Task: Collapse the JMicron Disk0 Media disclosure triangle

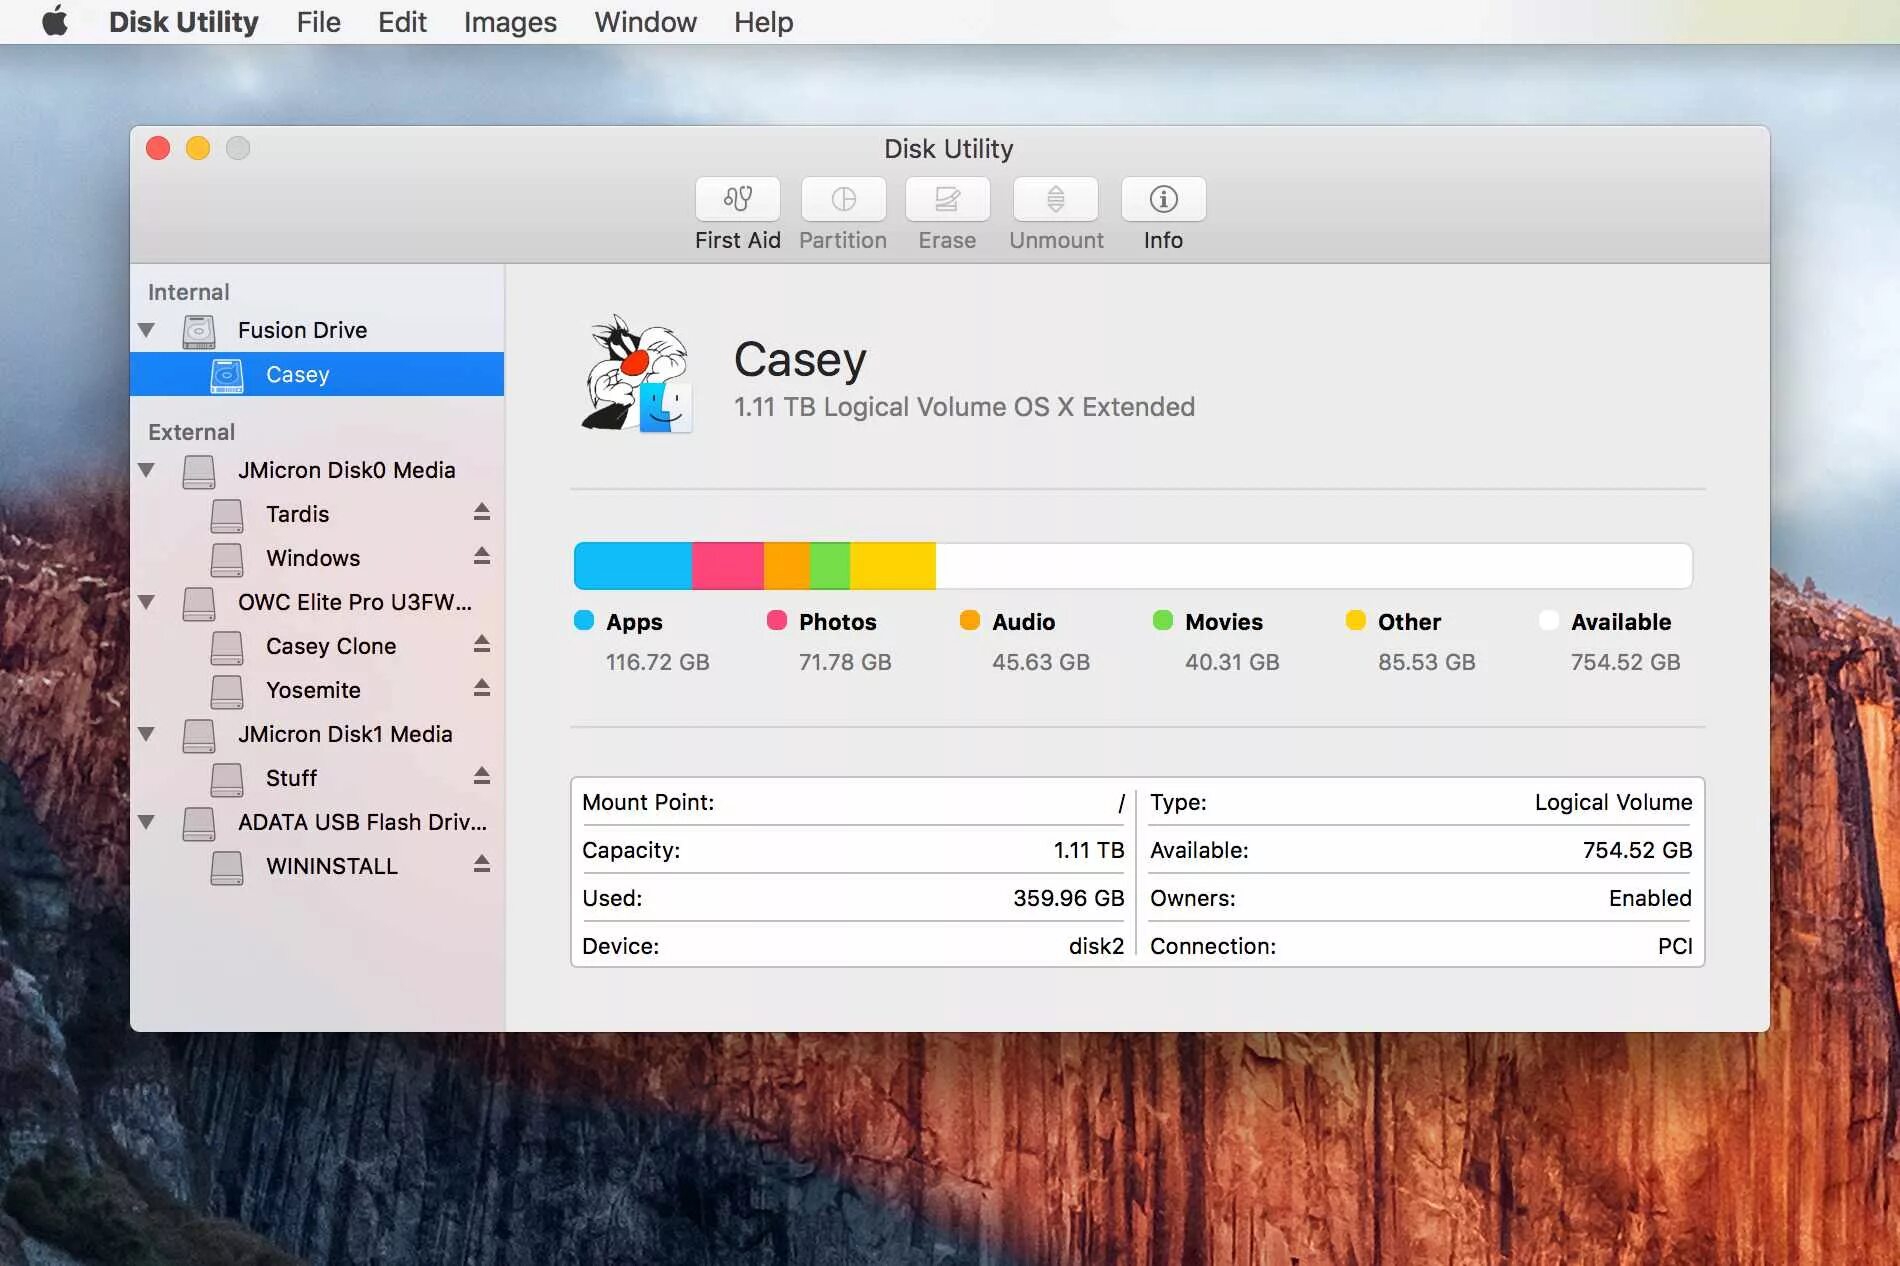Action: coord(147,470)
